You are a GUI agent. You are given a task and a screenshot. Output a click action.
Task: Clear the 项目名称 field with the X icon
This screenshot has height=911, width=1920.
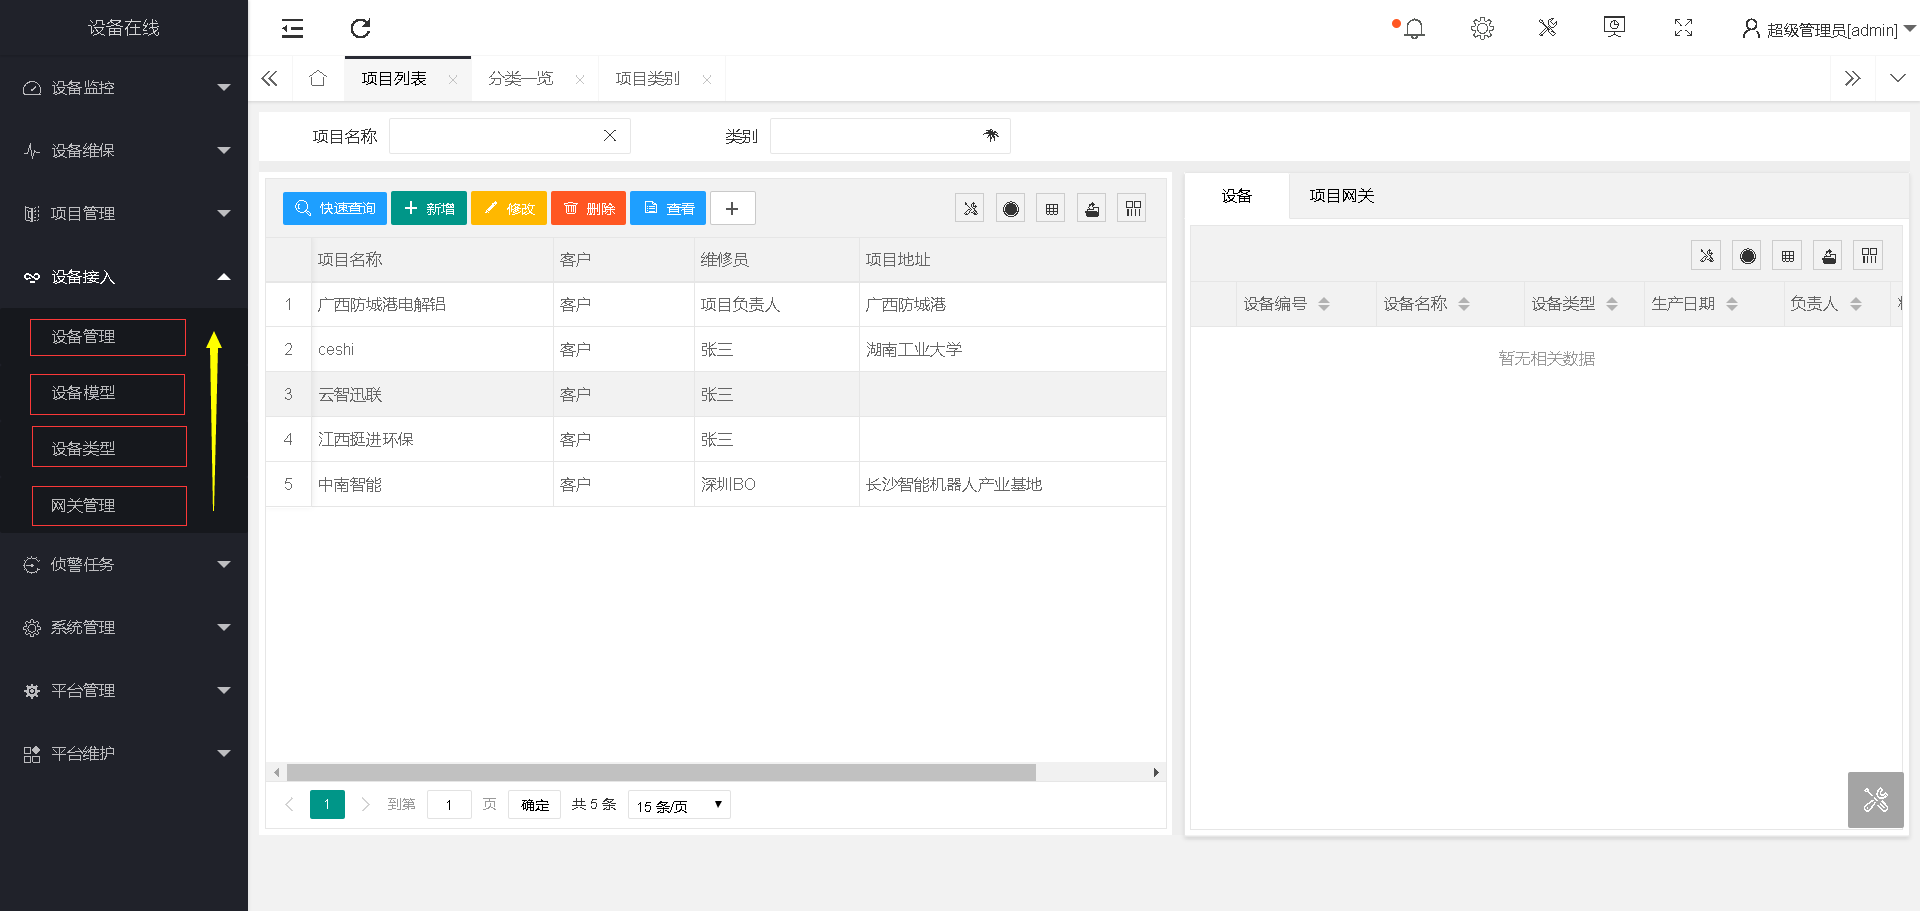click(x=610, y=135)
